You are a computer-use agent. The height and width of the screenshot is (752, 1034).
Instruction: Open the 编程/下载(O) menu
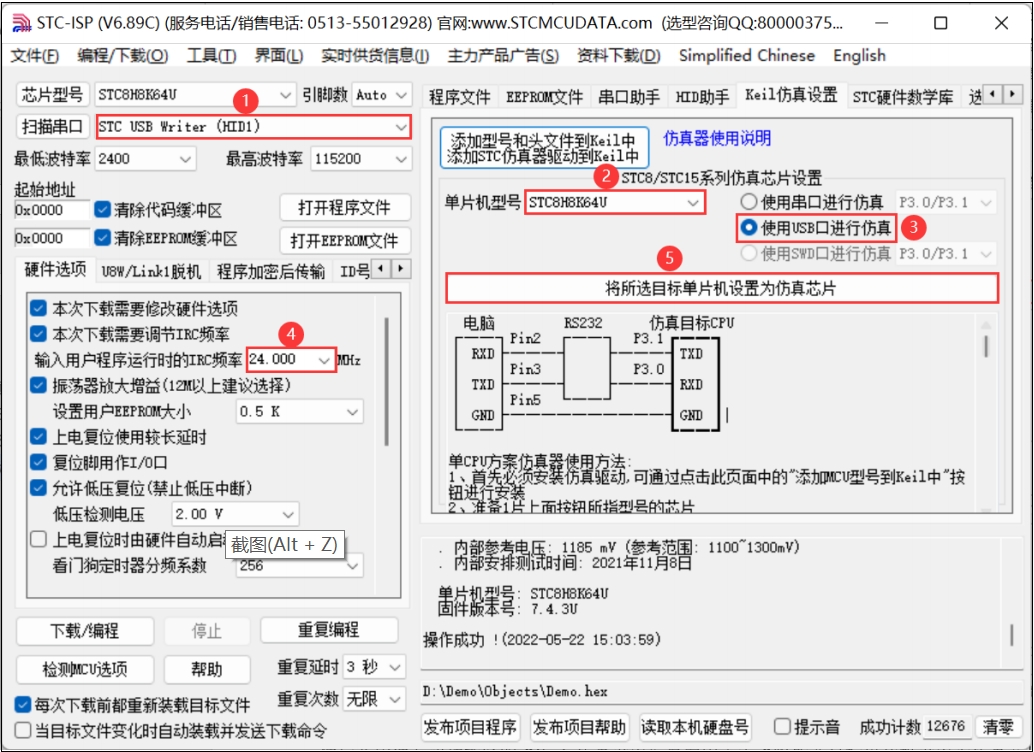(x=122, y=55)
